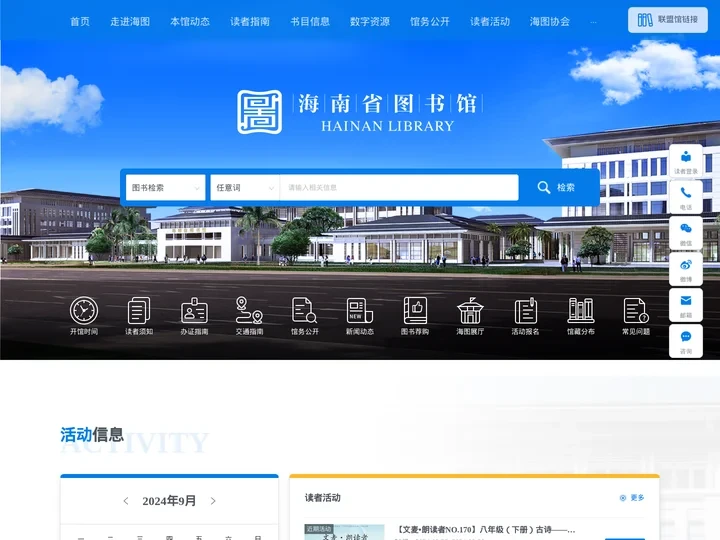Screen dimensions: 720x540
Task: Click the 2024年9月 calendar title
Action: coord(169,501)
